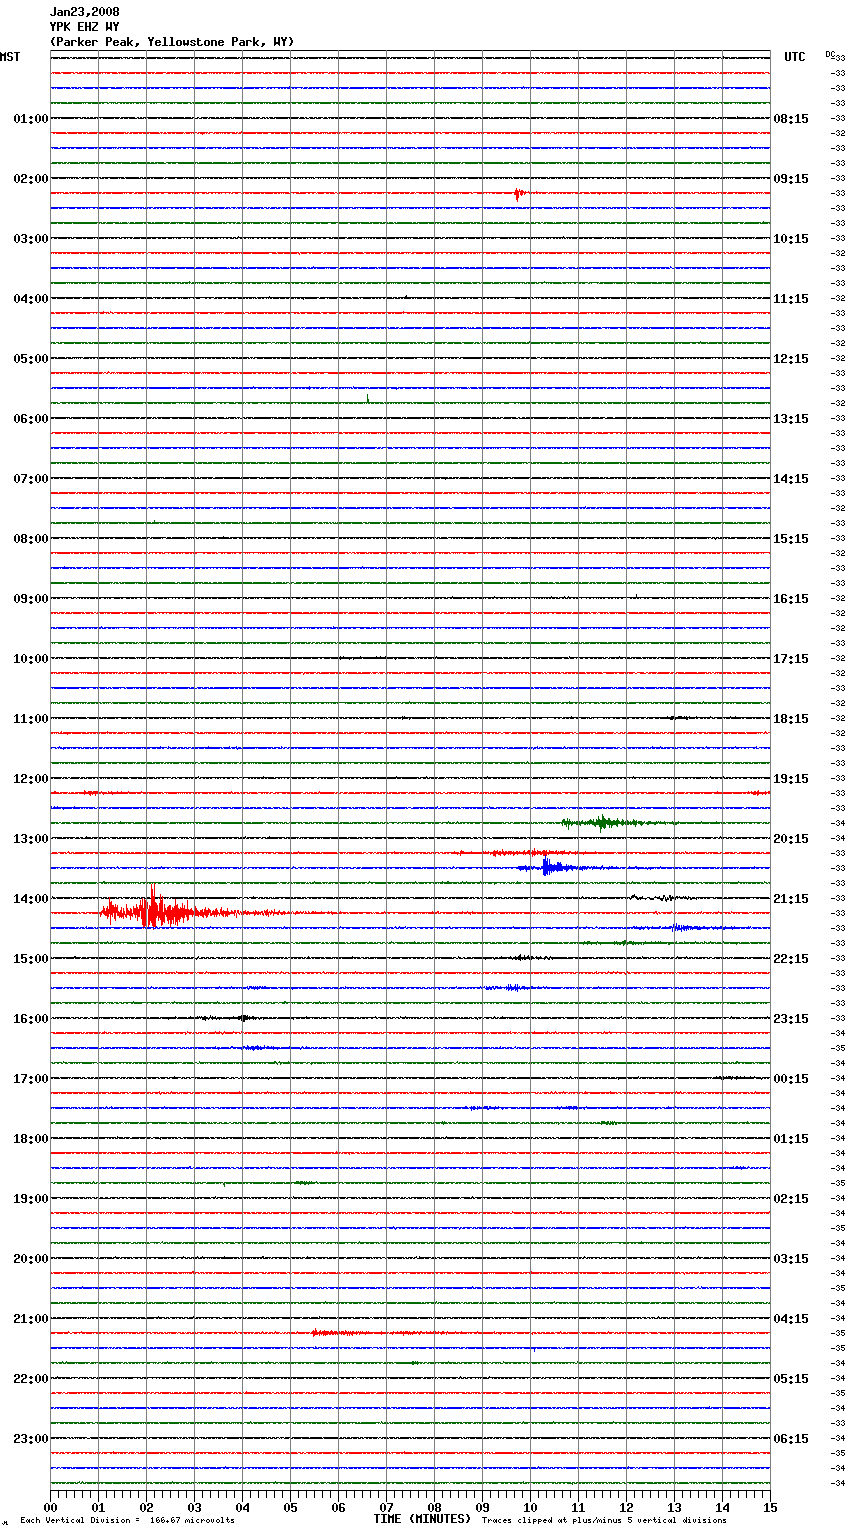Select the 02:00 MST time label
Screen dimensions: 850x1534
click(31, 179)
